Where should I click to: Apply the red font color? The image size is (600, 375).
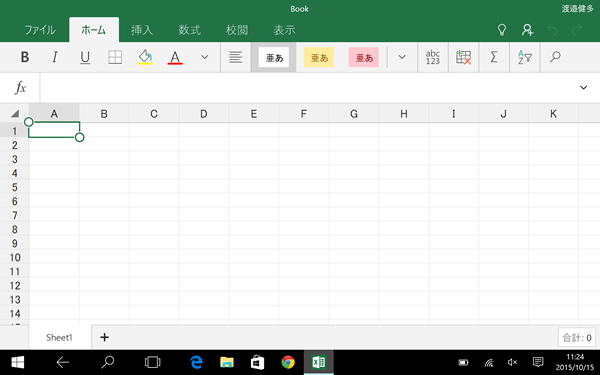[175, 57]
